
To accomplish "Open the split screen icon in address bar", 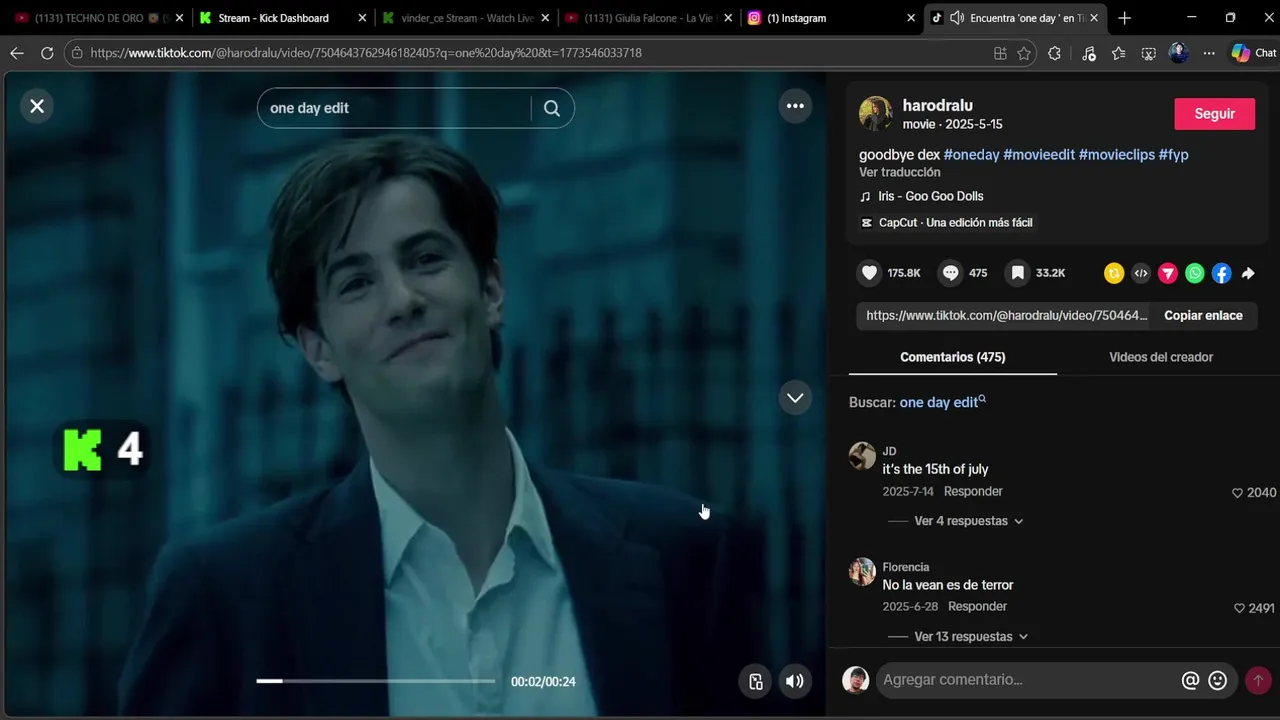I will point(1000,53).
